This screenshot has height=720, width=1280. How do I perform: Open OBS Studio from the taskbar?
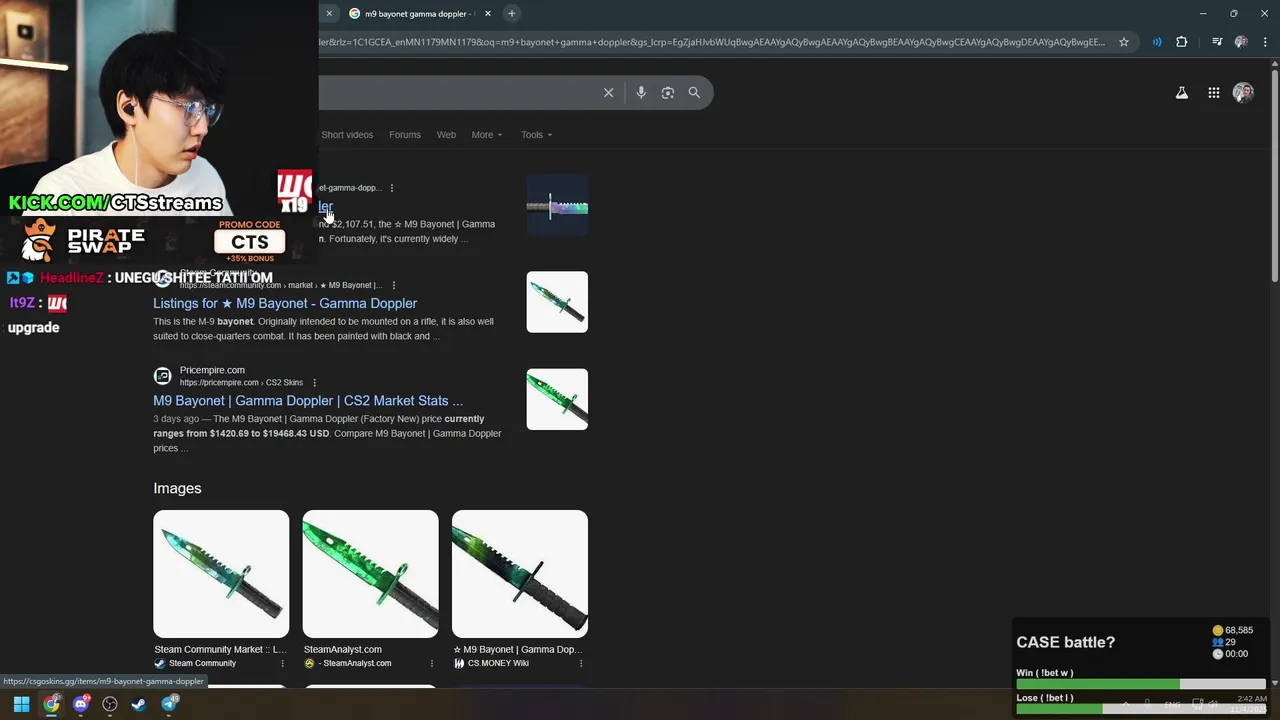[x=110, y=704]
